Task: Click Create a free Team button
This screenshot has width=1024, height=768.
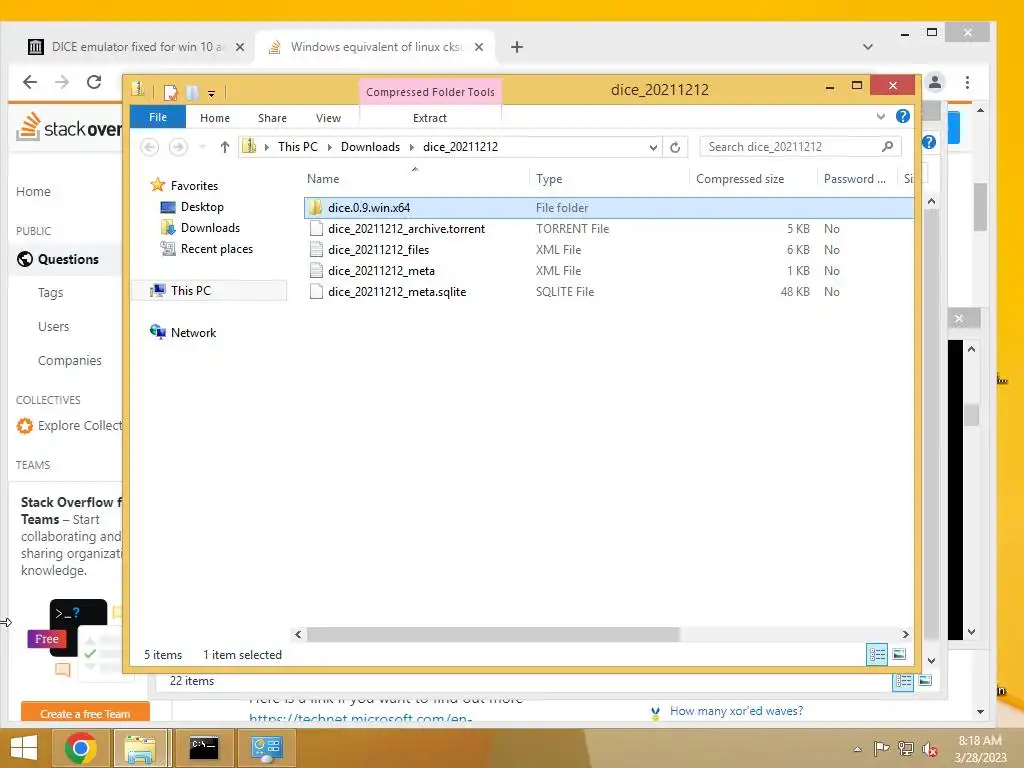Action: tap(85, 713)
